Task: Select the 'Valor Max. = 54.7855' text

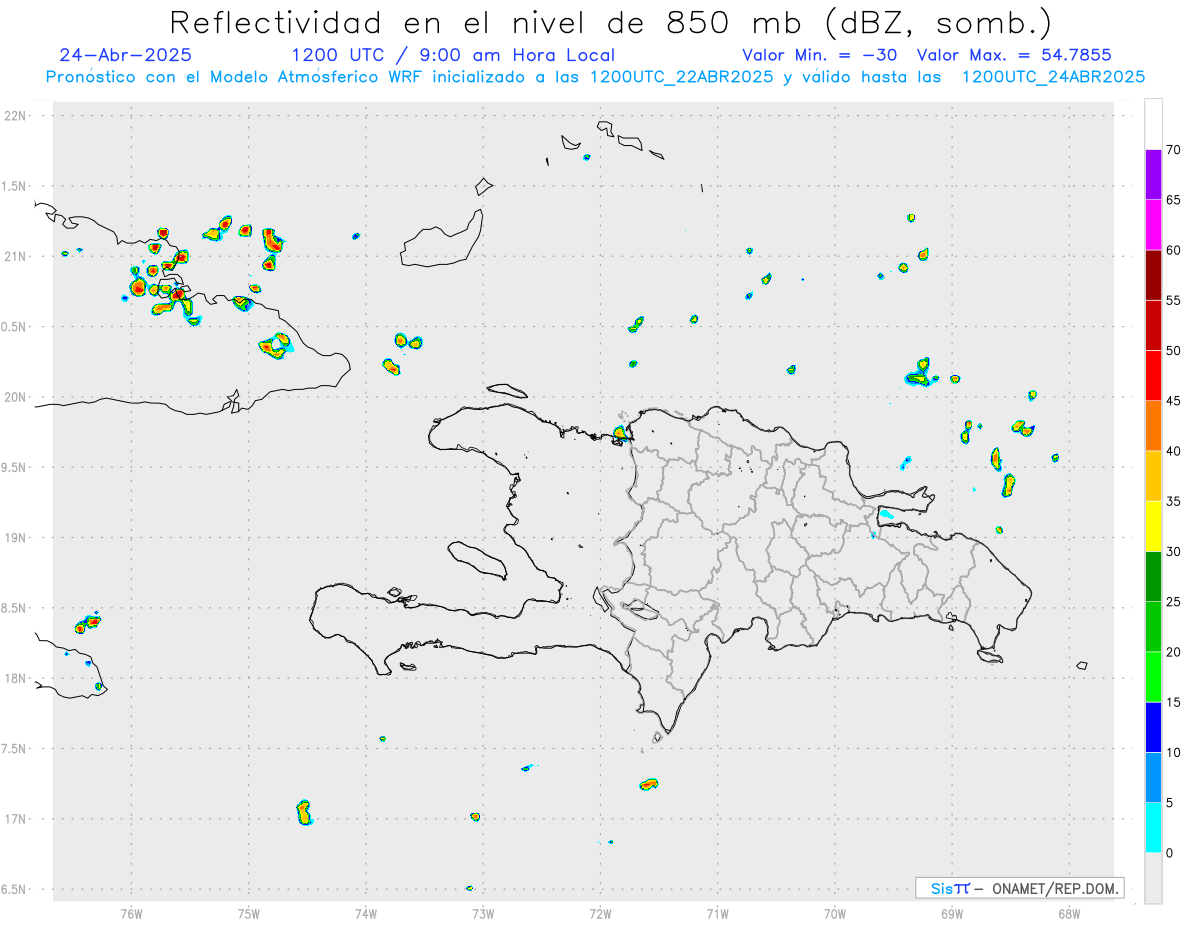Action: pos(1014,55)
